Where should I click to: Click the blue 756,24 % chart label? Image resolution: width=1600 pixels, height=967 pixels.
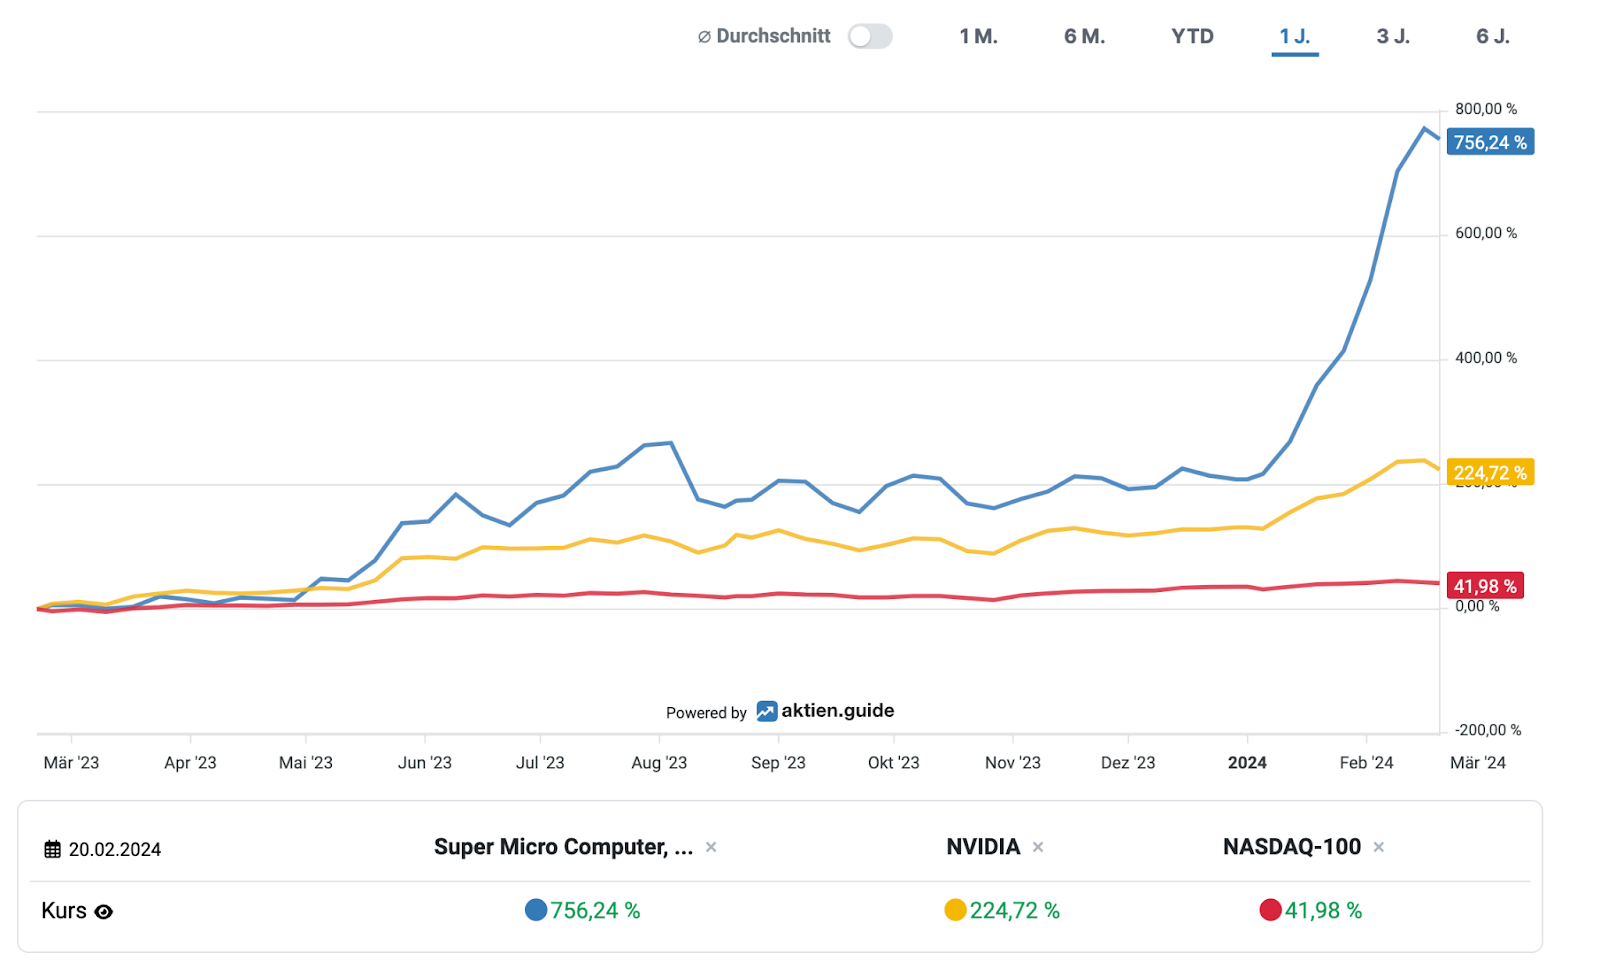1490,142
